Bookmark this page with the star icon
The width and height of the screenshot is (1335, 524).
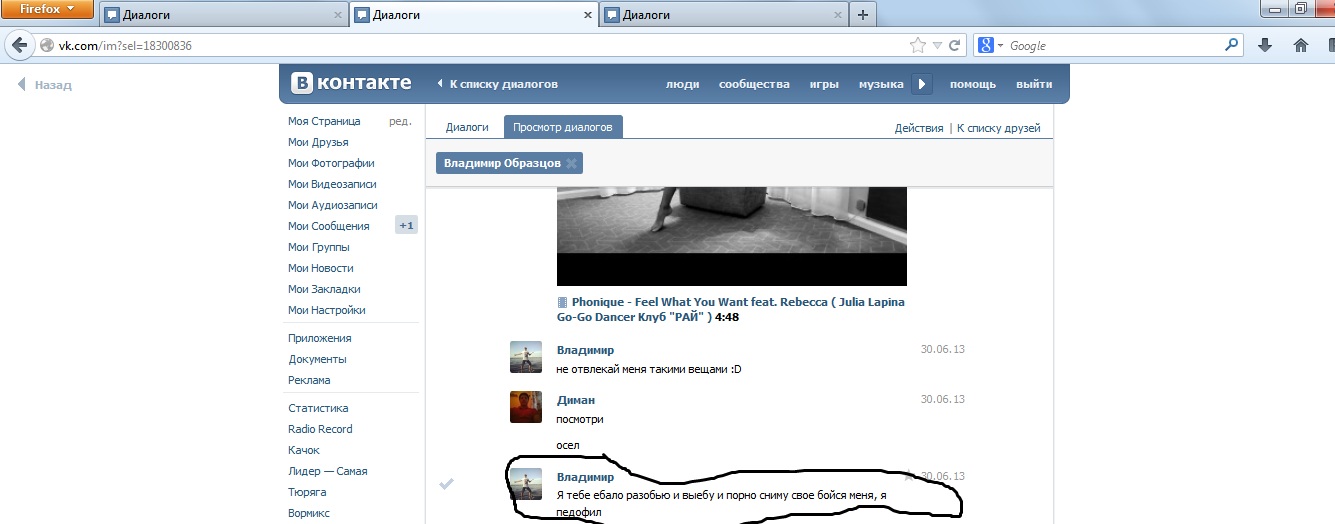pos(917,45)
